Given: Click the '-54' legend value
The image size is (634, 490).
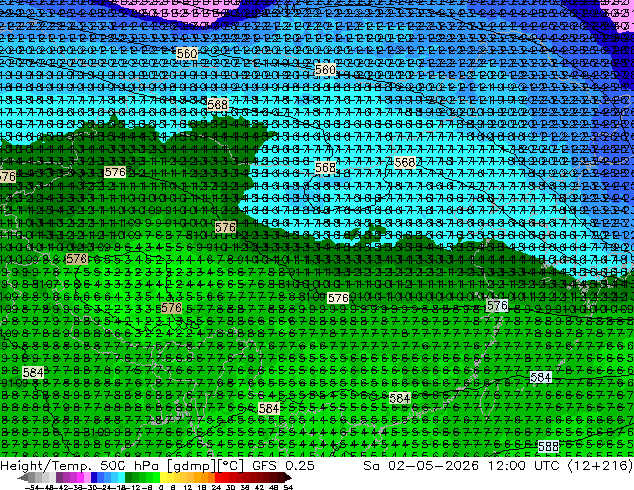Looking at the screenshot, I should point(32,488).
